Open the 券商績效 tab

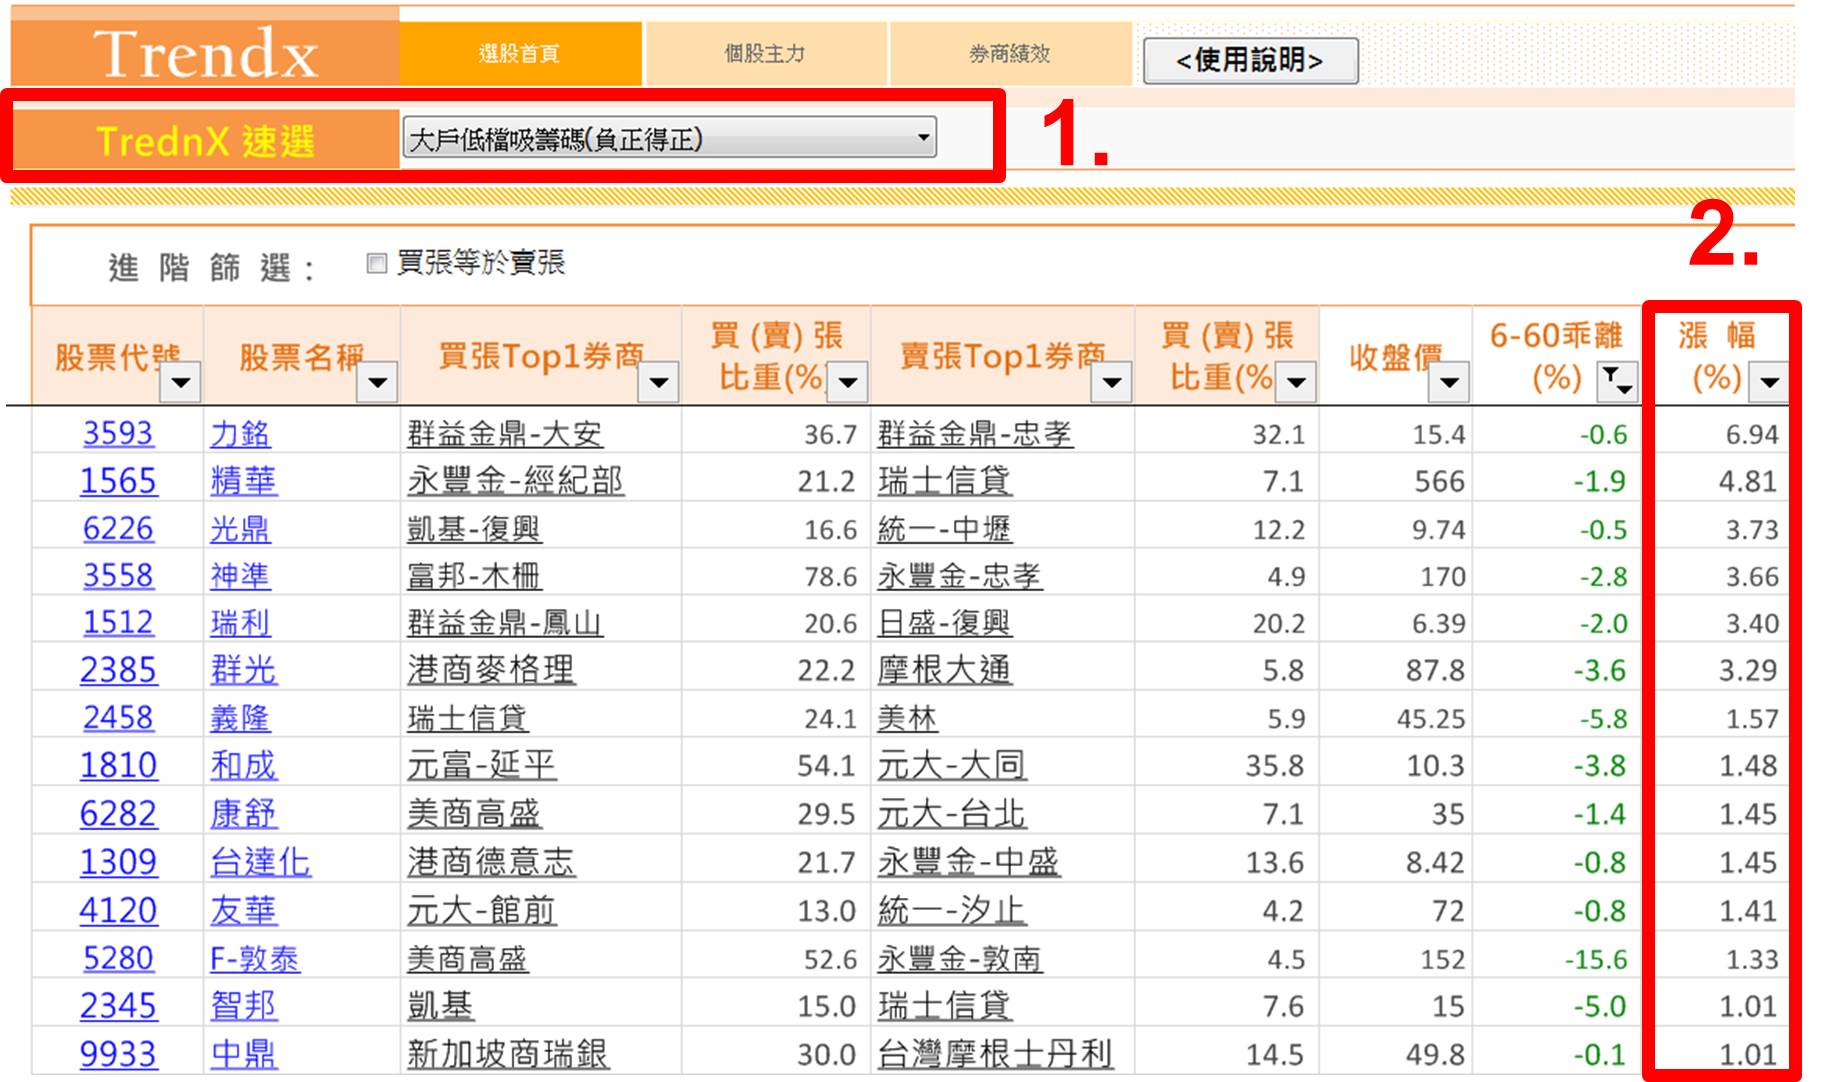[1009, 54]
